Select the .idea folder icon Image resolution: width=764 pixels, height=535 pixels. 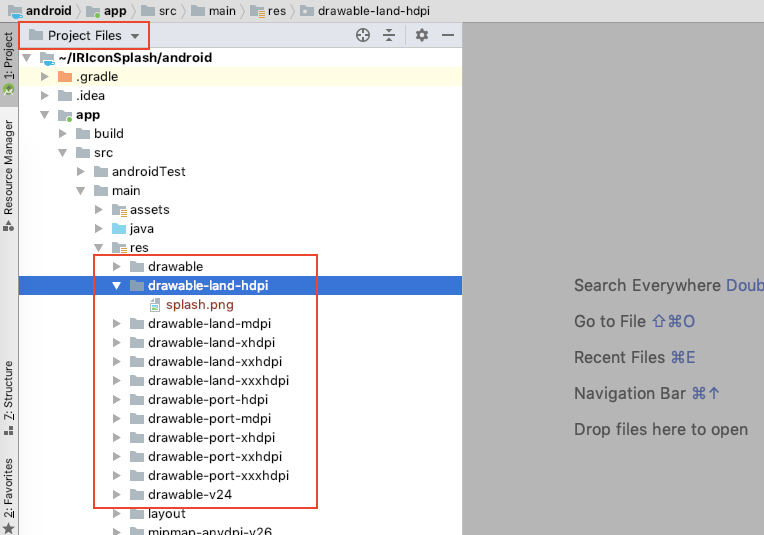[65, 96]
